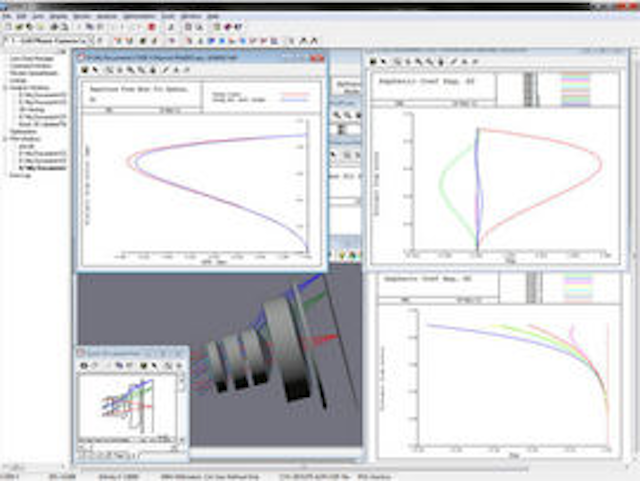640x481 pixels.
Task: Select Lens Data Manager in the navigation tree
Action: point(32,59)
